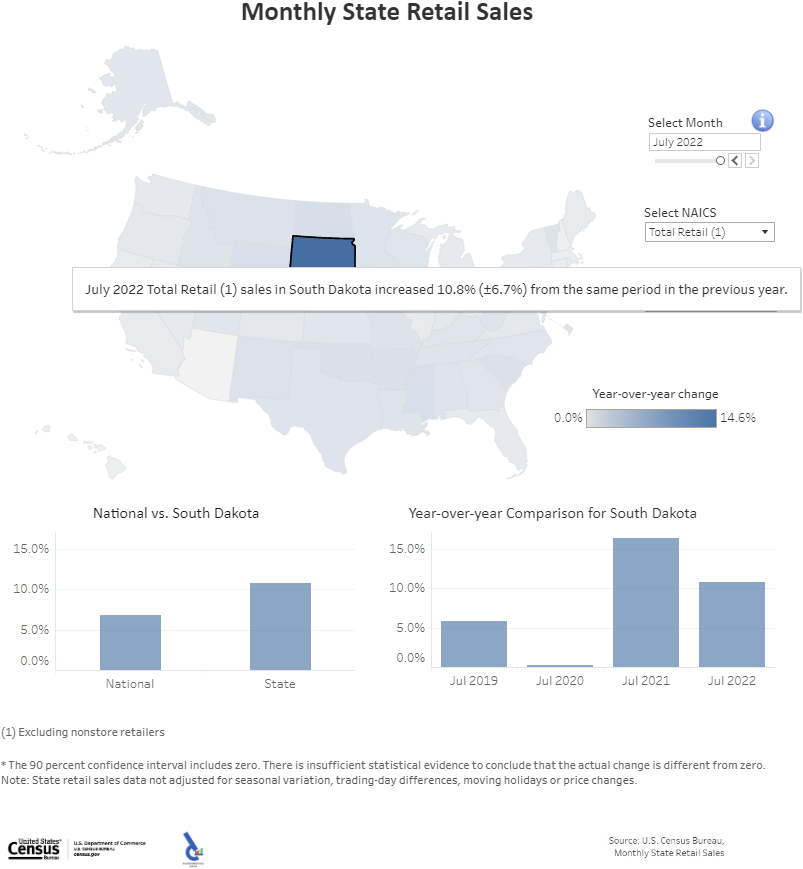Click the U.S. Census Bureau logo
803x869 pixels.
pyautogui.click(x=35, y=849)
